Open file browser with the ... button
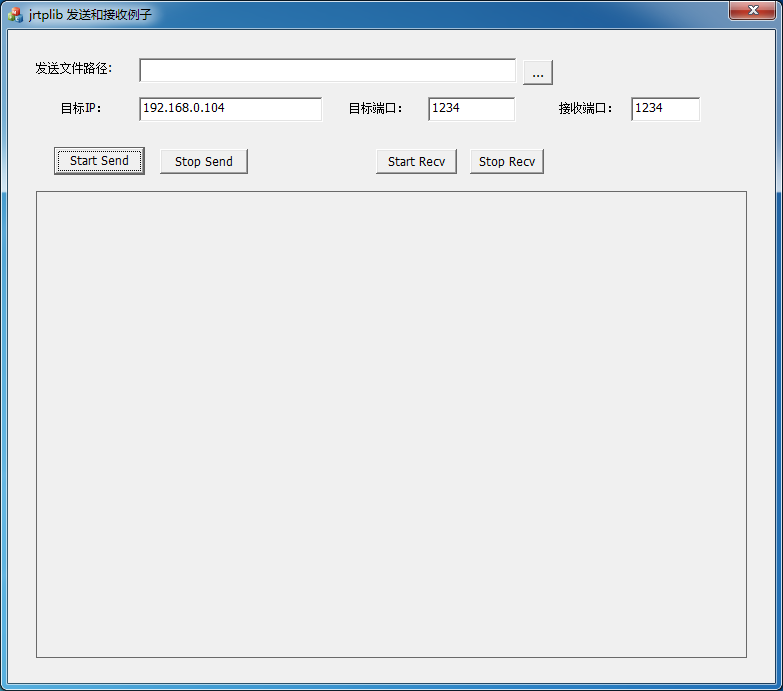Image resolution: width=783 pixels, height=691 pixels. (x=538, y=73)
